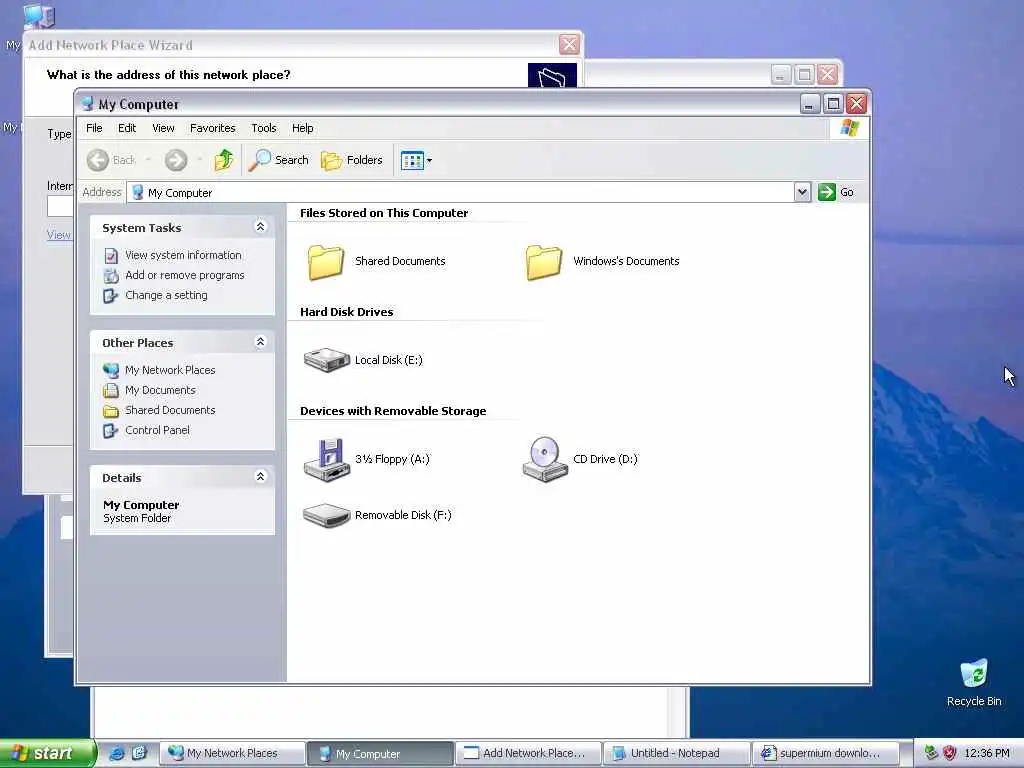Click the View system information icon
The width and height of the screenshot is (1024, 768).
[x=111, y=255]
